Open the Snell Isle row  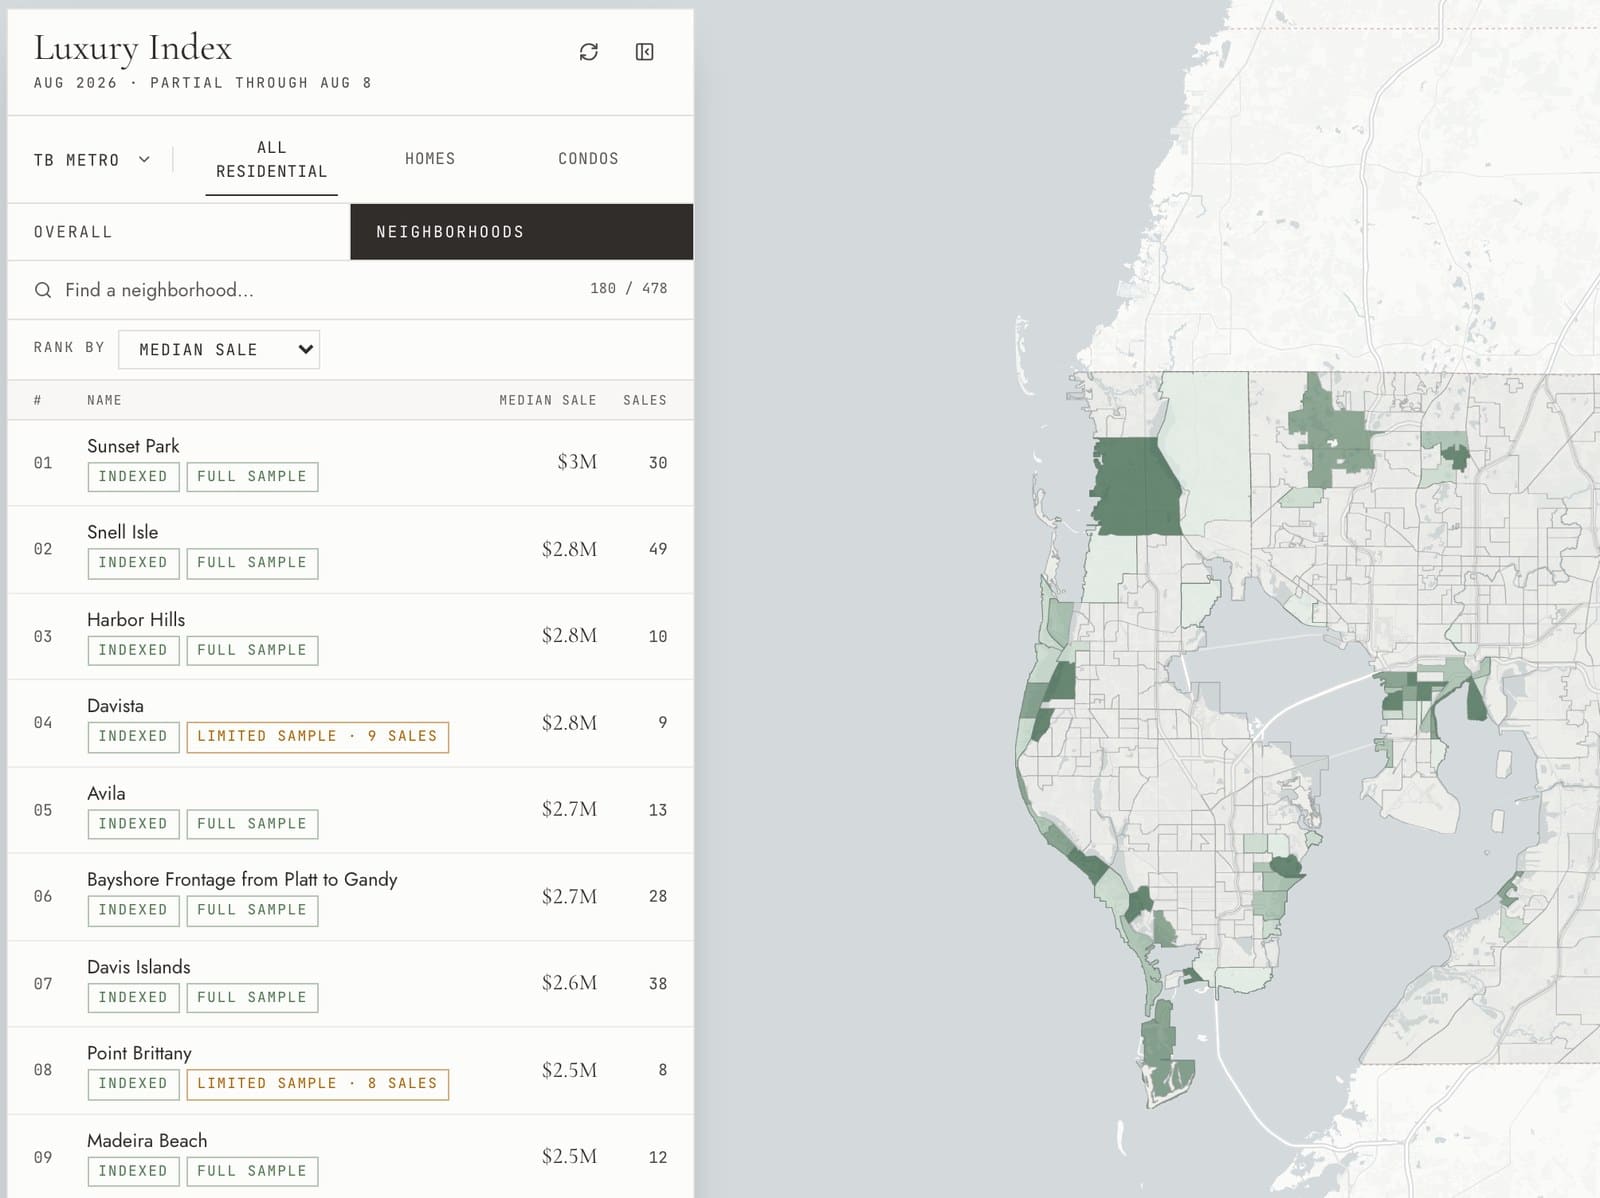pos(350,550)
